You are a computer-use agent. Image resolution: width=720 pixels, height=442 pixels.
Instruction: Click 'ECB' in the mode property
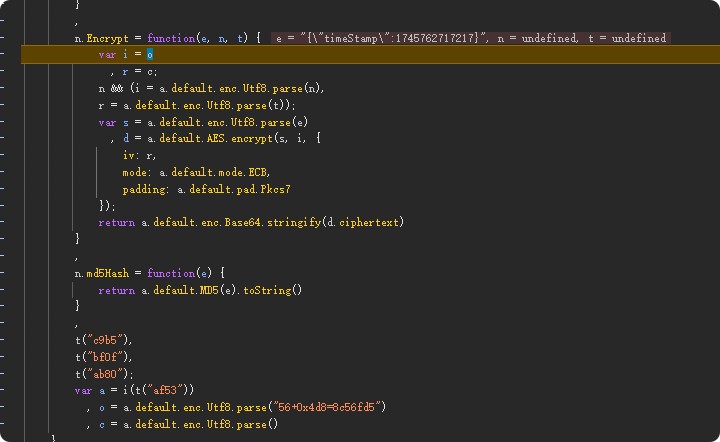258,173
